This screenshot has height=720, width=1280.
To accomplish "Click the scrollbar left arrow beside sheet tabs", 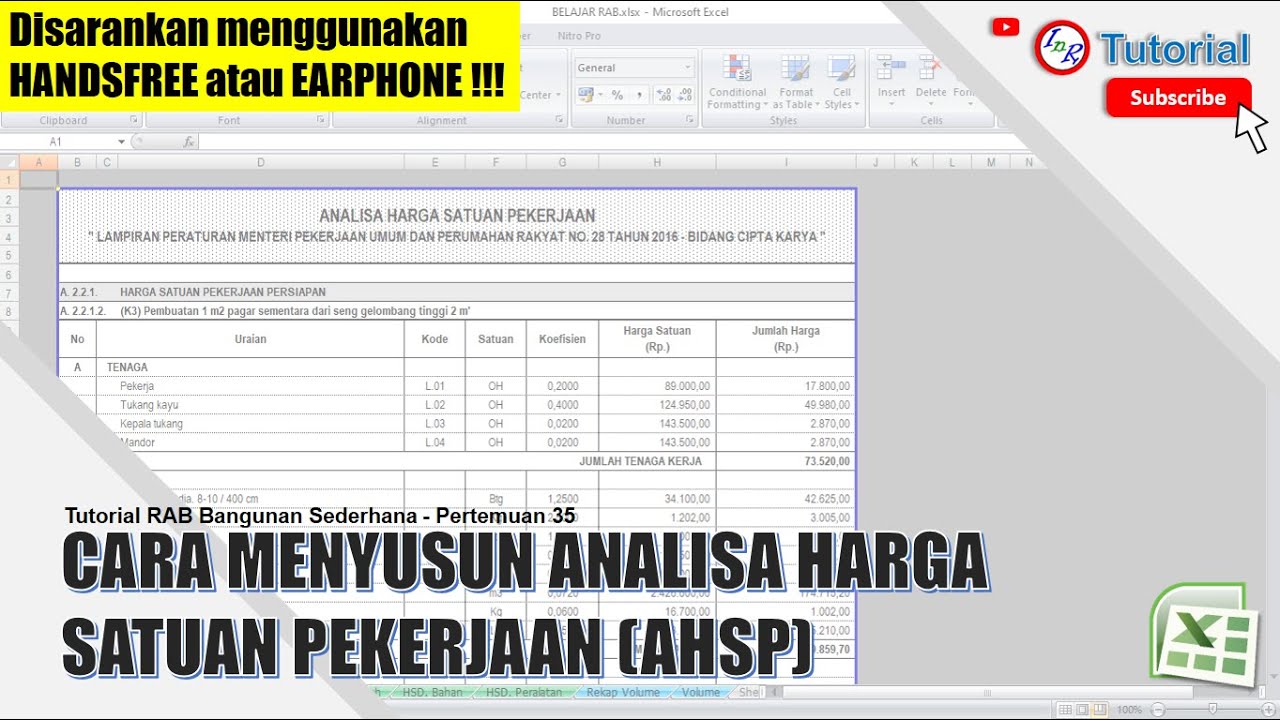I will click(775, 692).
